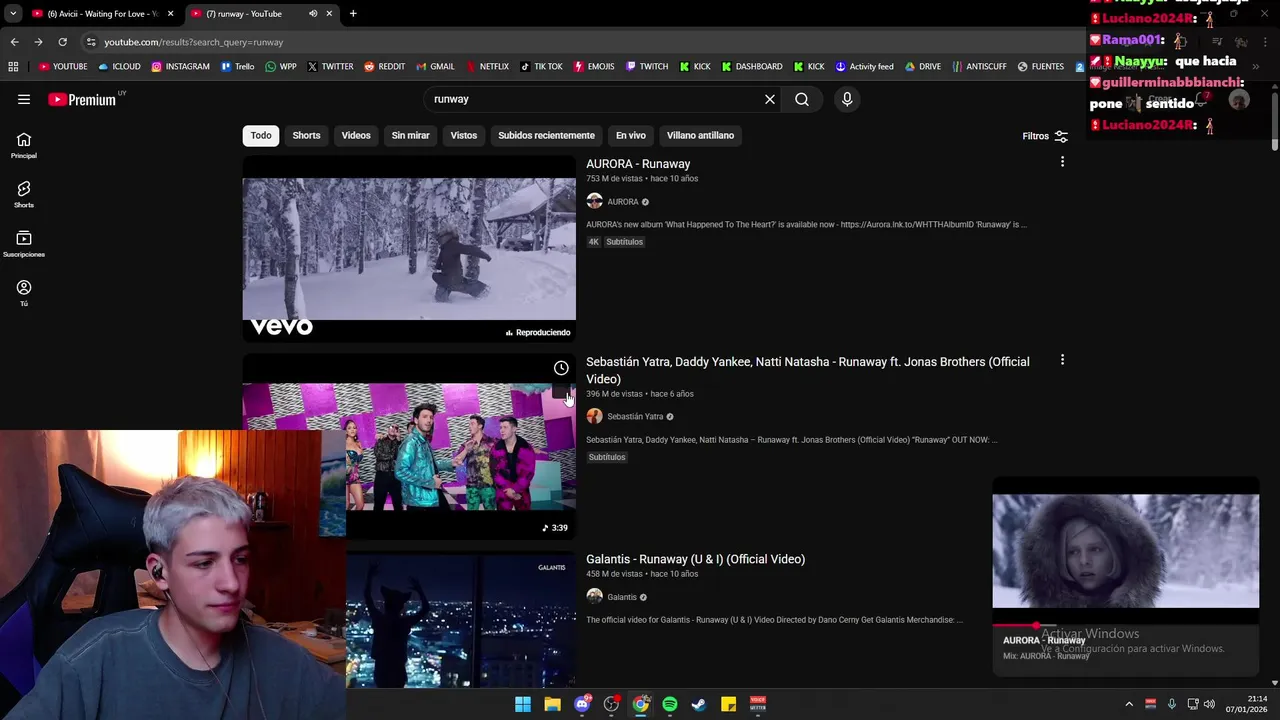The height and width of the screenshot is (720, 1280).
Task: Select the En vivo filter chip
Action: tap(630, 135)
